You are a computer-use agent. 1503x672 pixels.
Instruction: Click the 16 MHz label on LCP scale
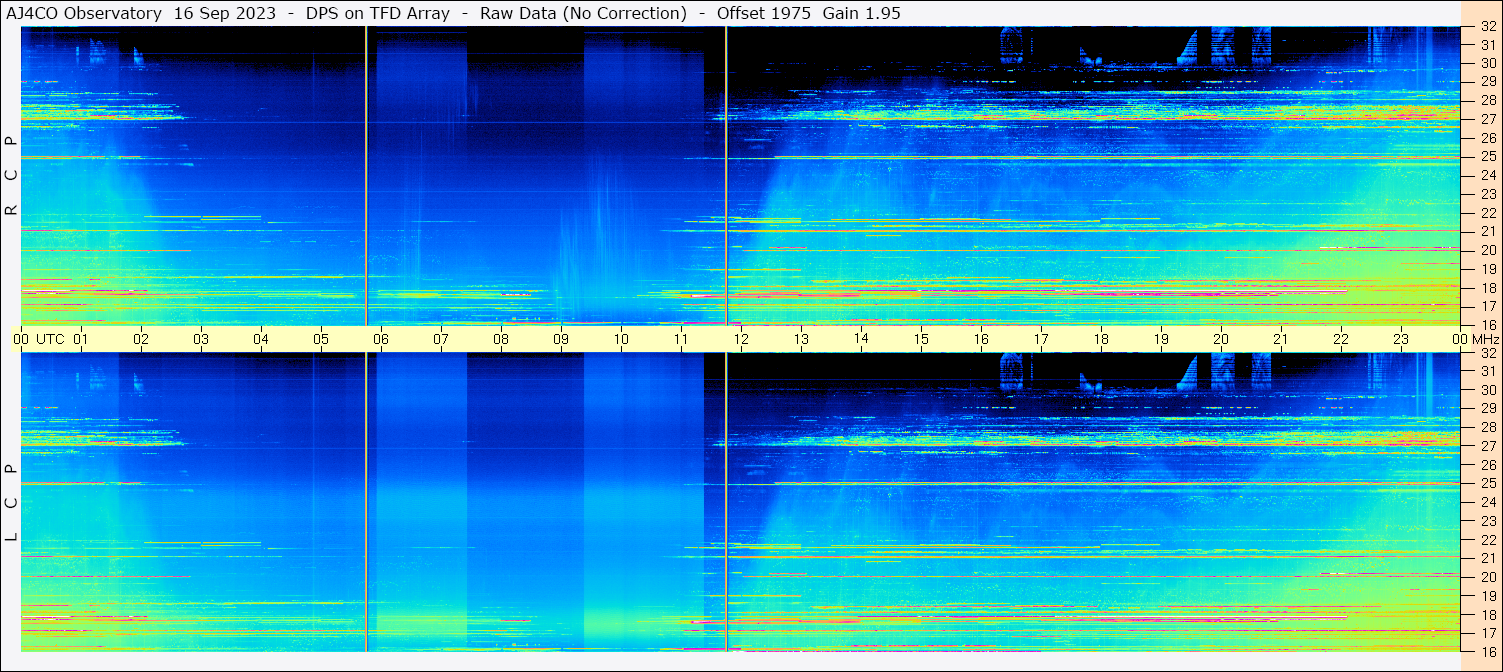1487,651
